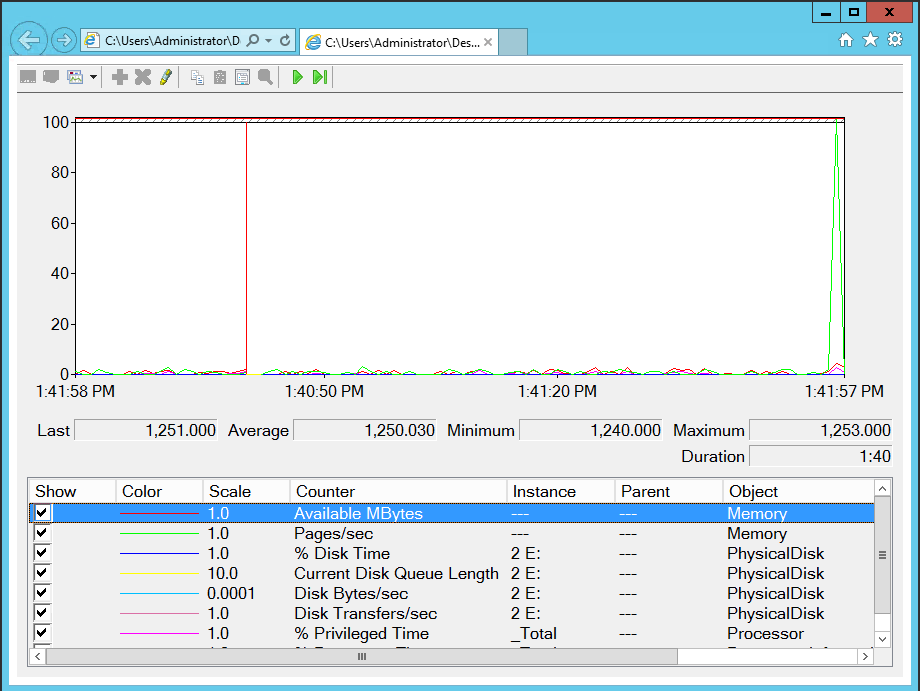
Task: Sort by the Object column header
Action: pos(798,491)
